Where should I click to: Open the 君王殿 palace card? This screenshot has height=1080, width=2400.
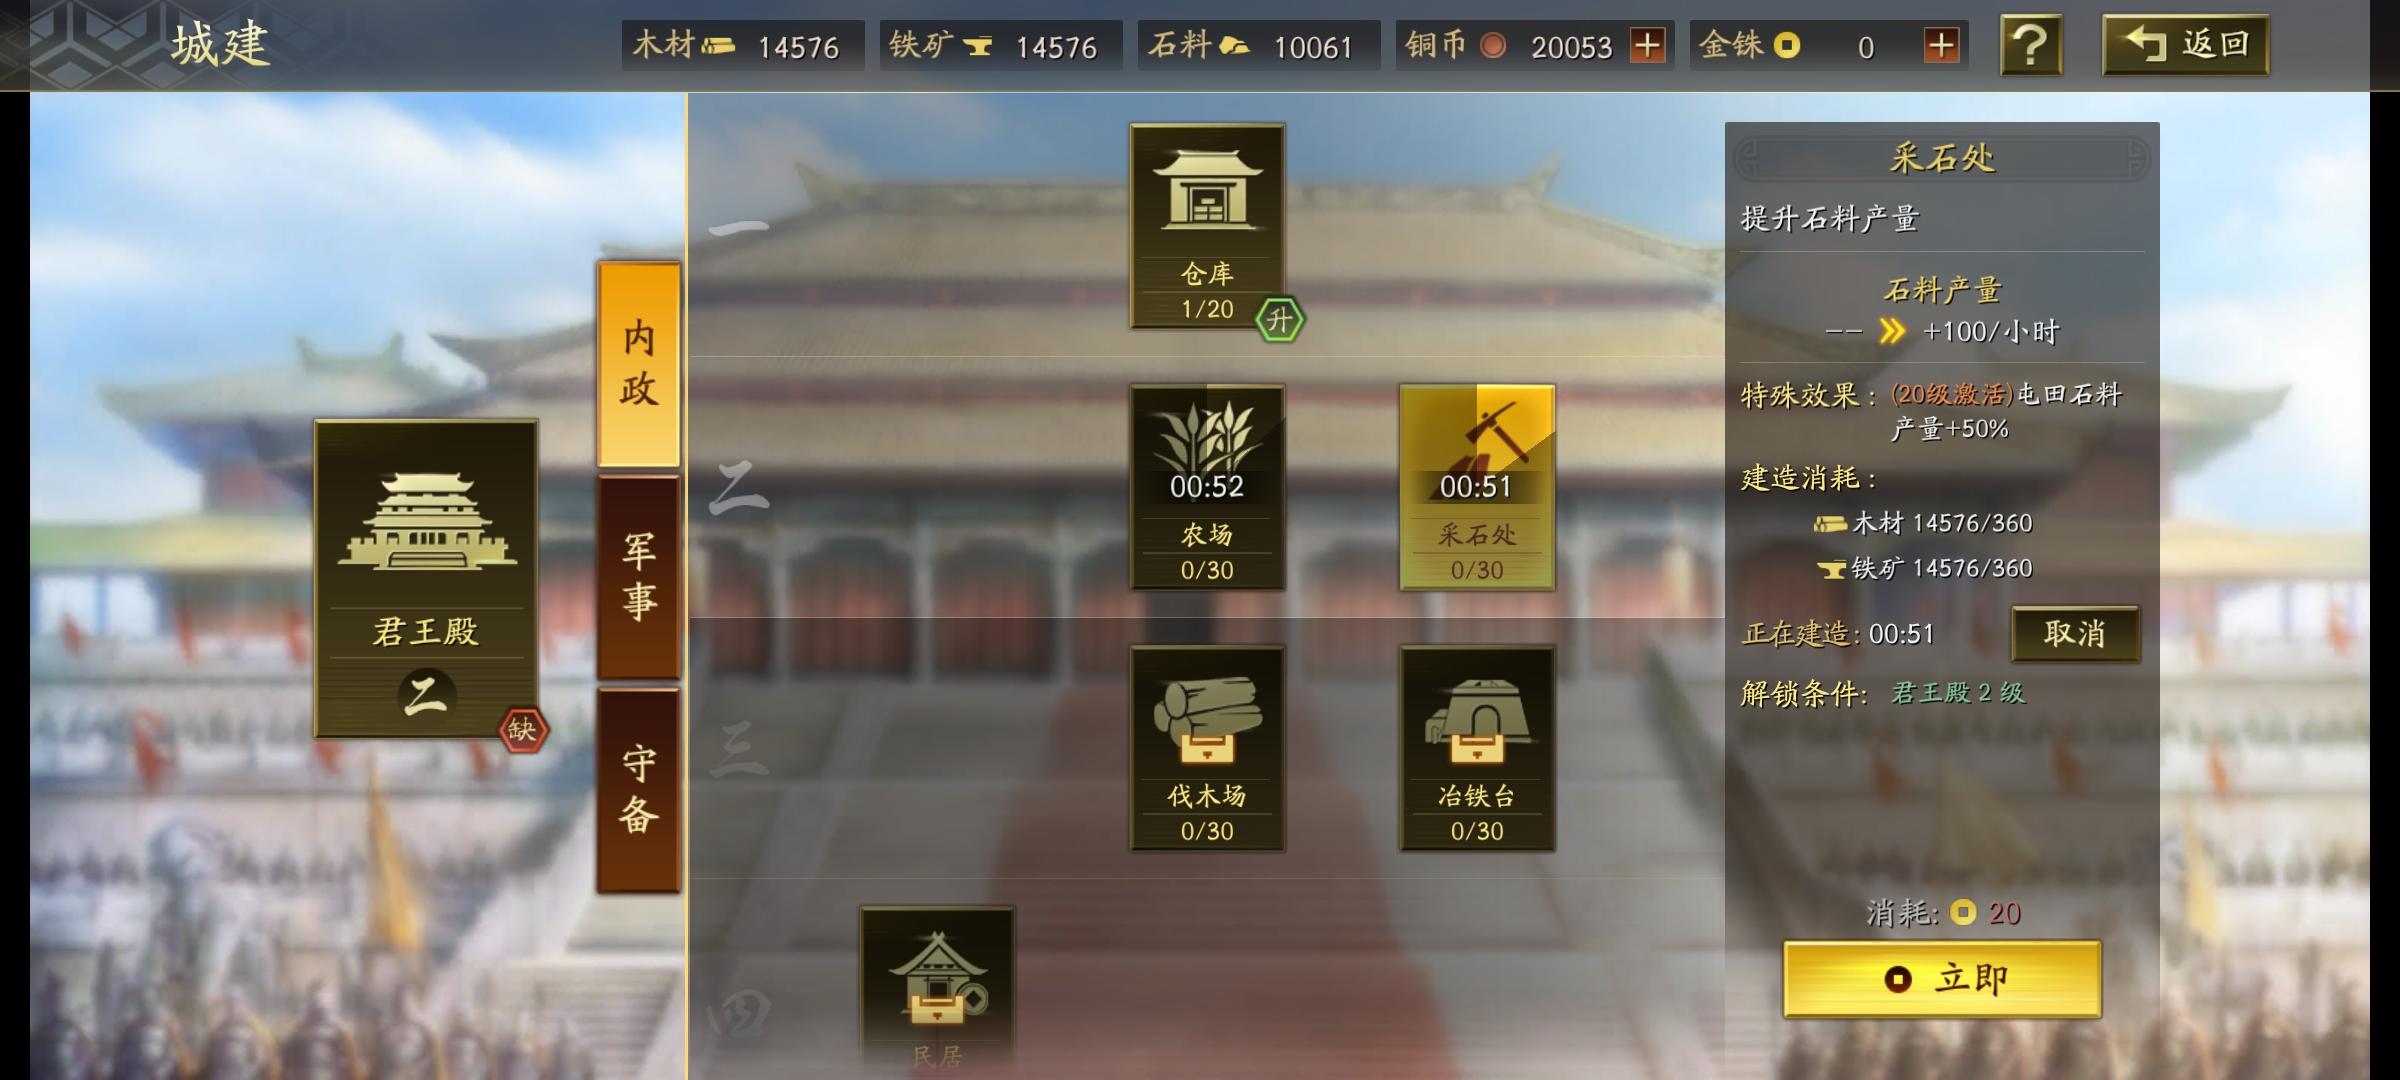[426, 578]
